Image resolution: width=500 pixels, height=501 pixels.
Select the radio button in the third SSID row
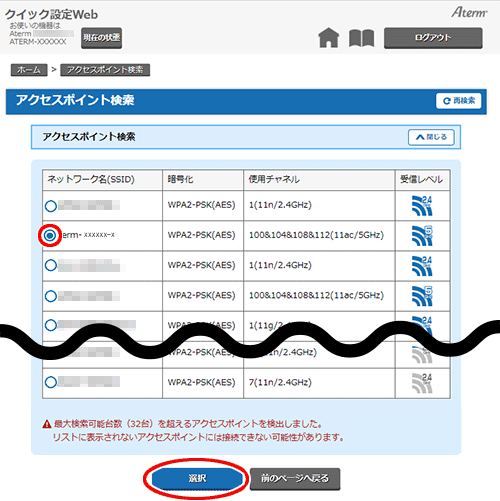51,266
